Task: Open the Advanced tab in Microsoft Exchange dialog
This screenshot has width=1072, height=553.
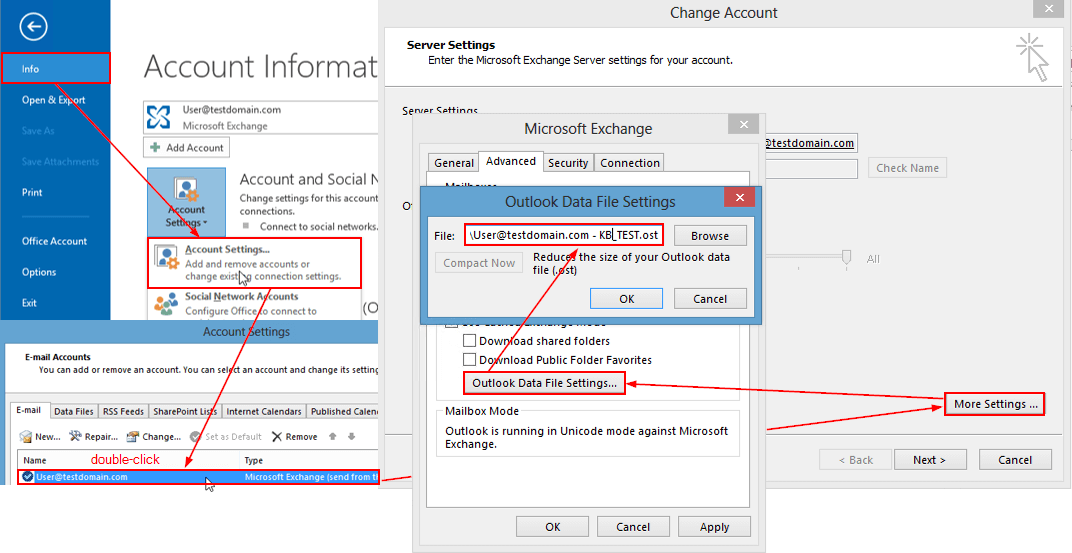Action: coord(511,161)
